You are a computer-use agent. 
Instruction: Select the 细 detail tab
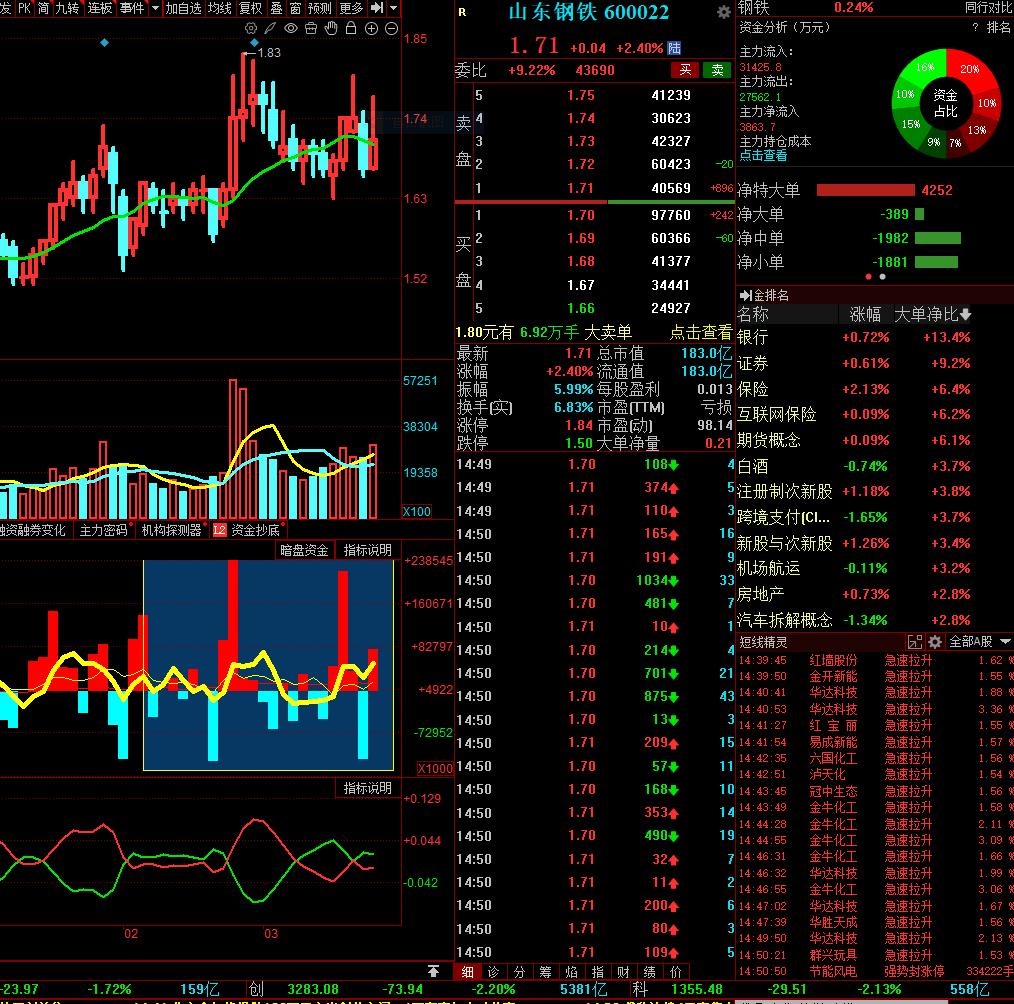(467, 972)
